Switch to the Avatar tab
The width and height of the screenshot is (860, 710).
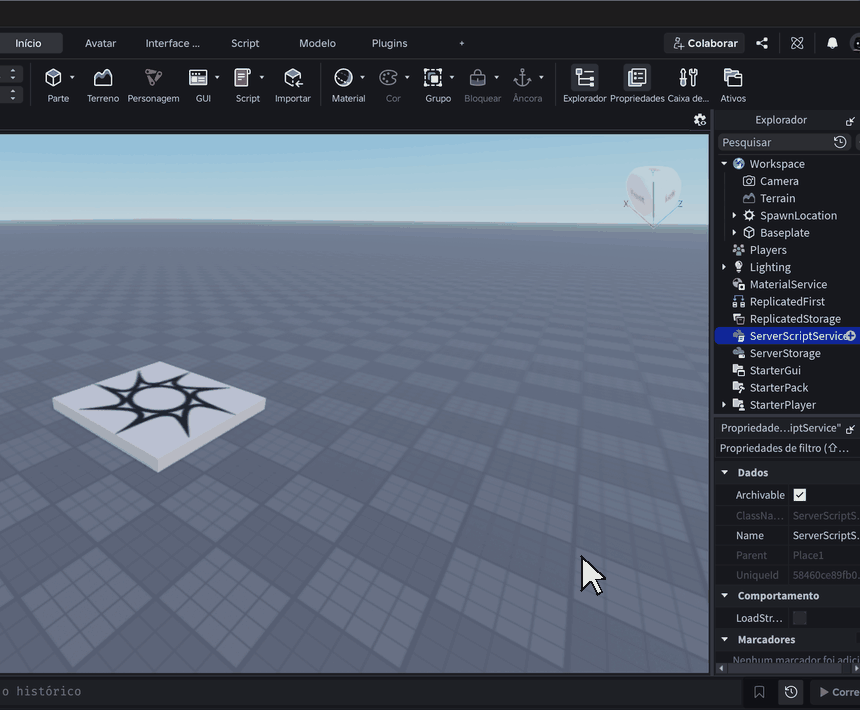(x=100, y=43)
